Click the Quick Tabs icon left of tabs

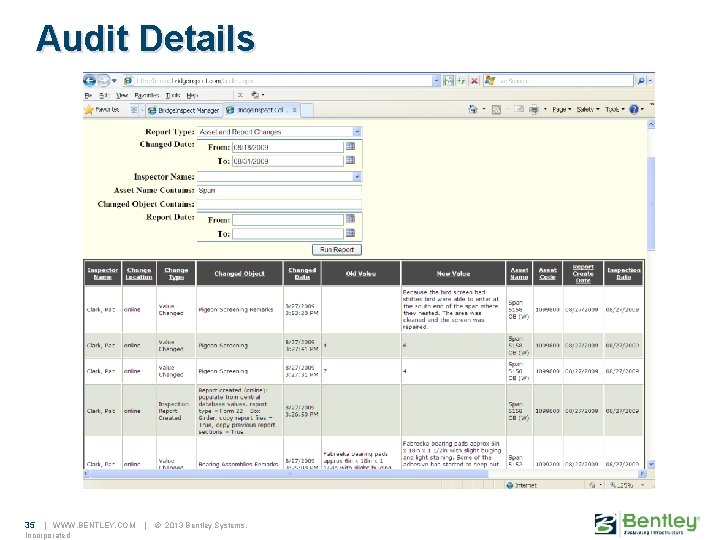[134, 110]
